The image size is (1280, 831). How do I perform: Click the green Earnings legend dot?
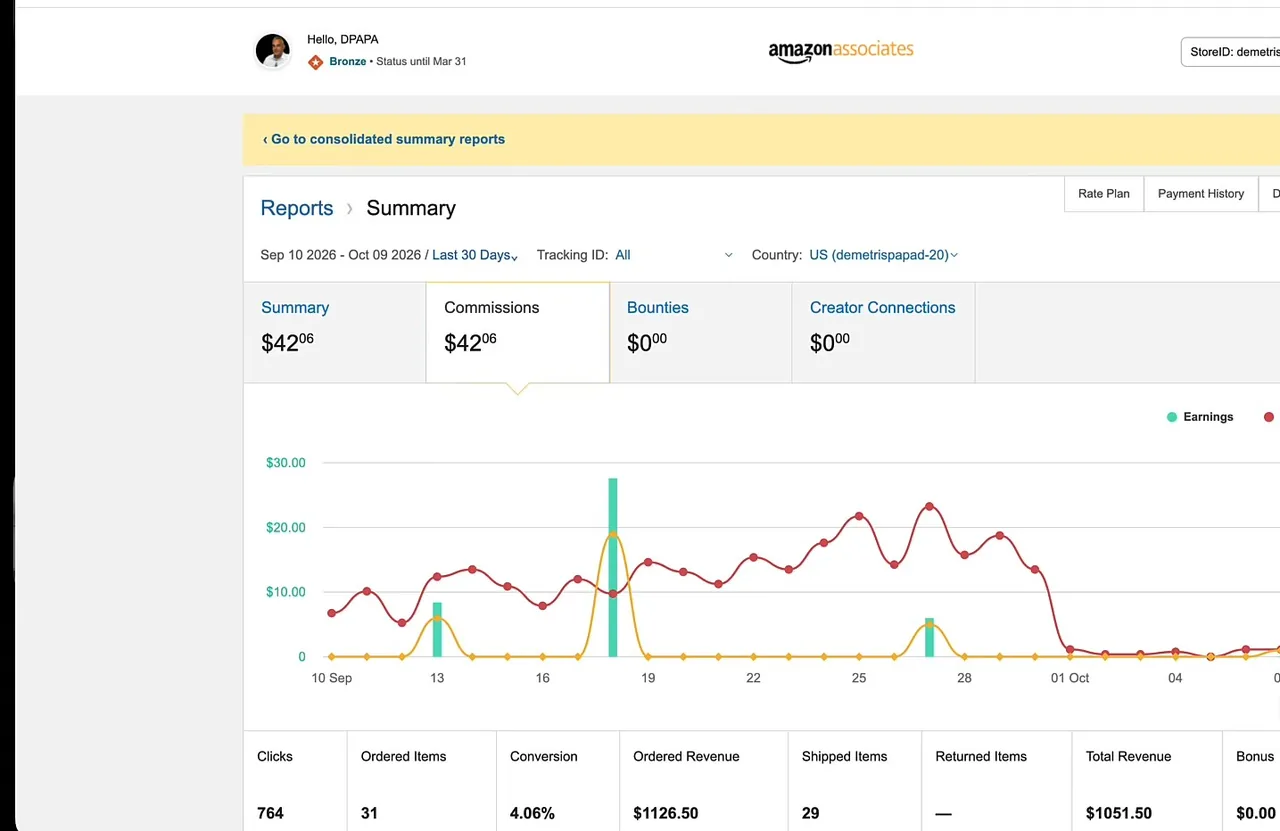[1172, 417]
